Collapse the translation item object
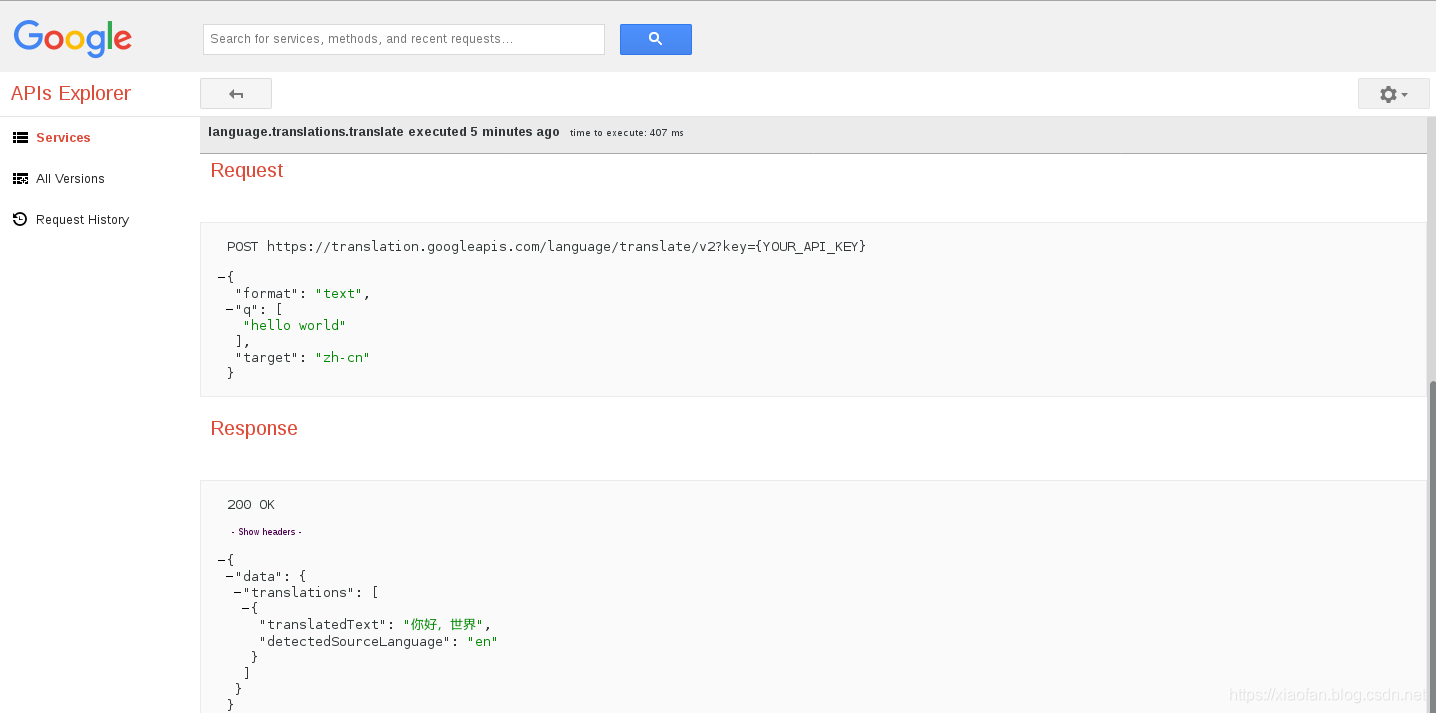 (246, 608)
